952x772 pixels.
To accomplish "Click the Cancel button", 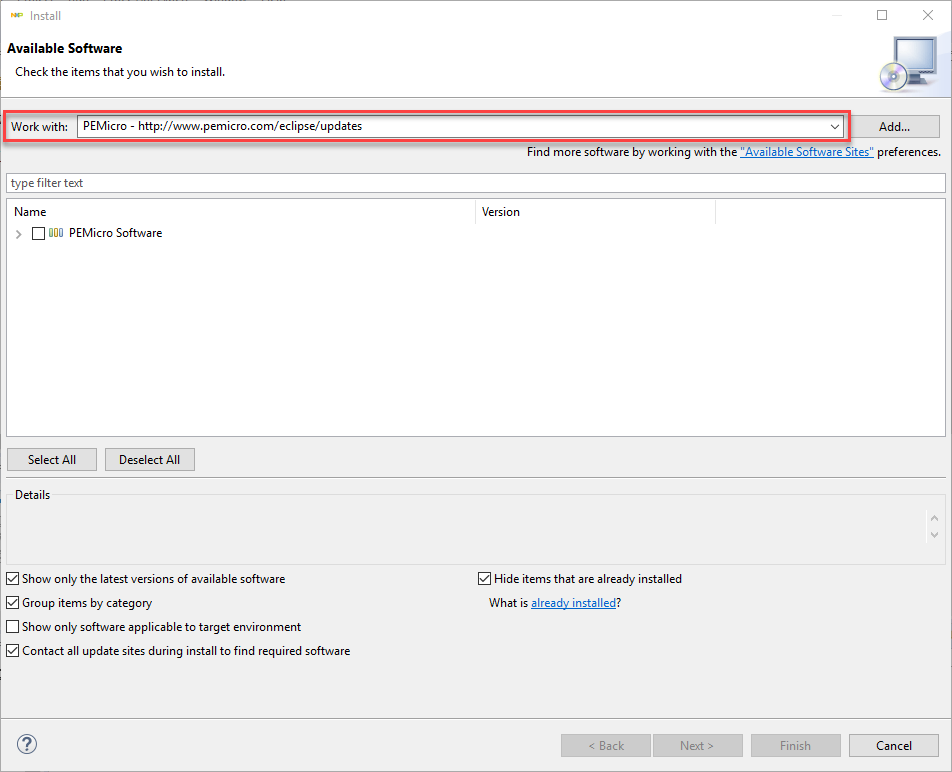I will point(894,745).
